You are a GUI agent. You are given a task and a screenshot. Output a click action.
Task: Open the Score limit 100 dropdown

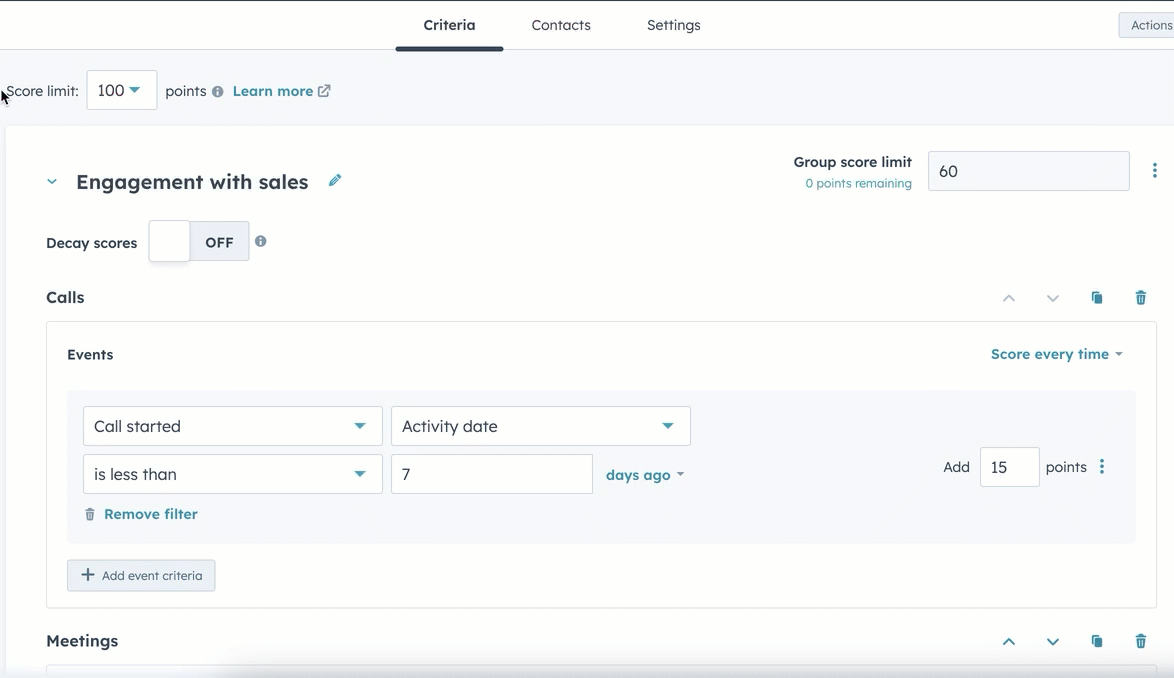point(120,89)
